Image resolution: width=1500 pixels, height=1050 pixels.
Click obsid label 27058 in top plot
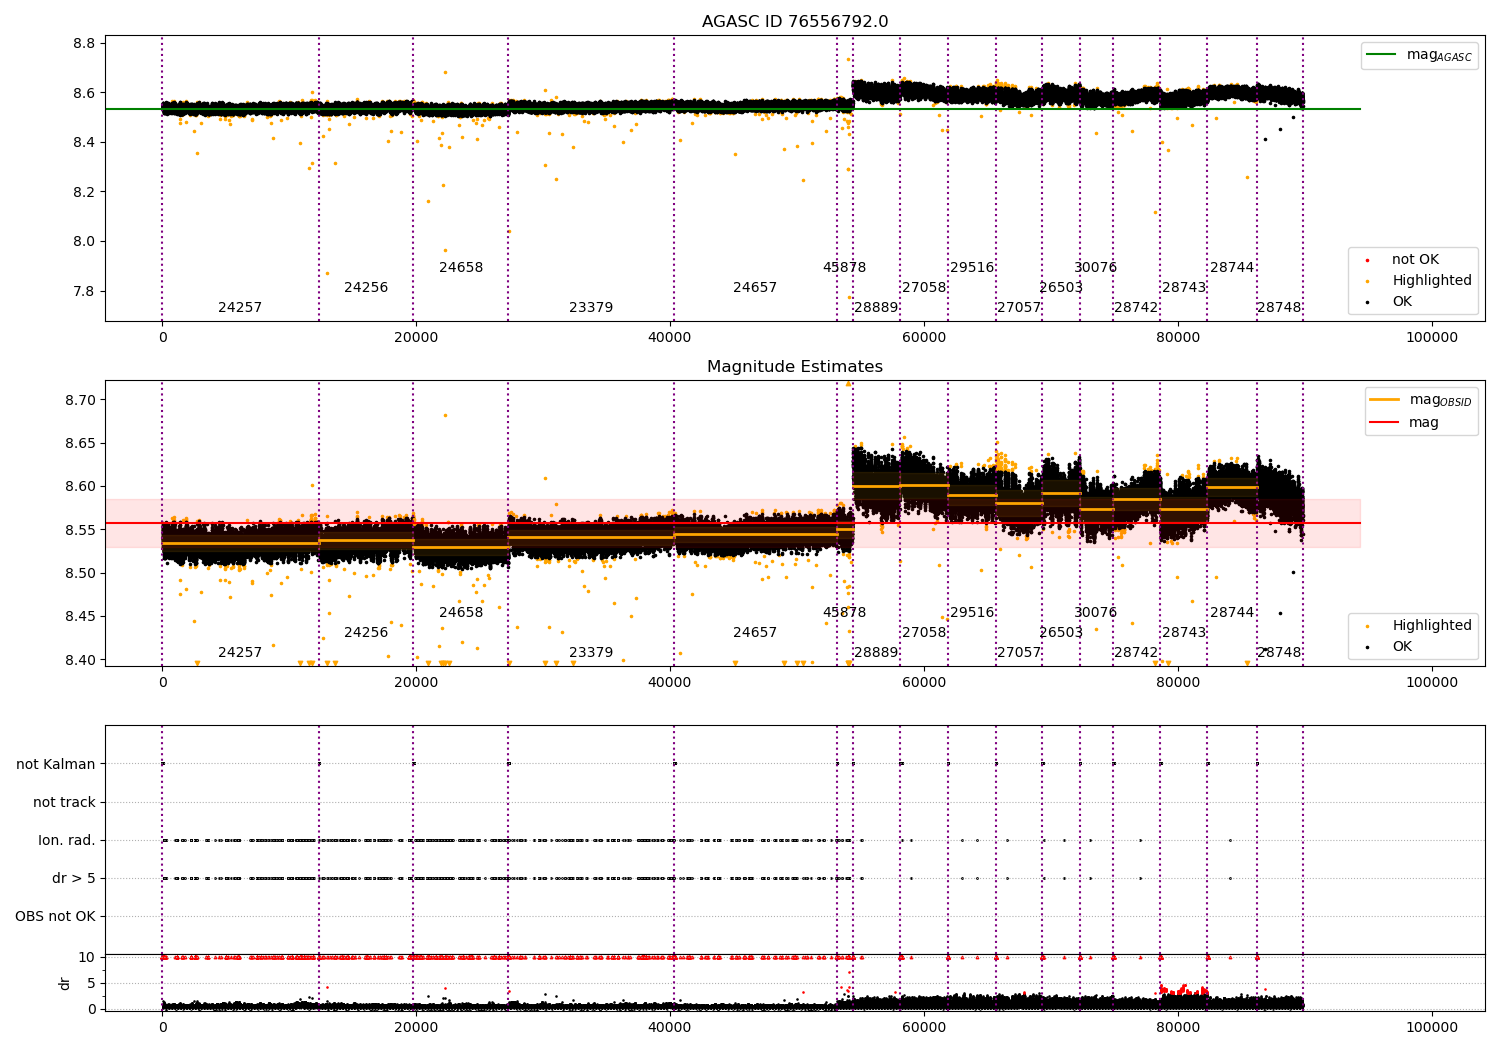[x=924, y=287]
